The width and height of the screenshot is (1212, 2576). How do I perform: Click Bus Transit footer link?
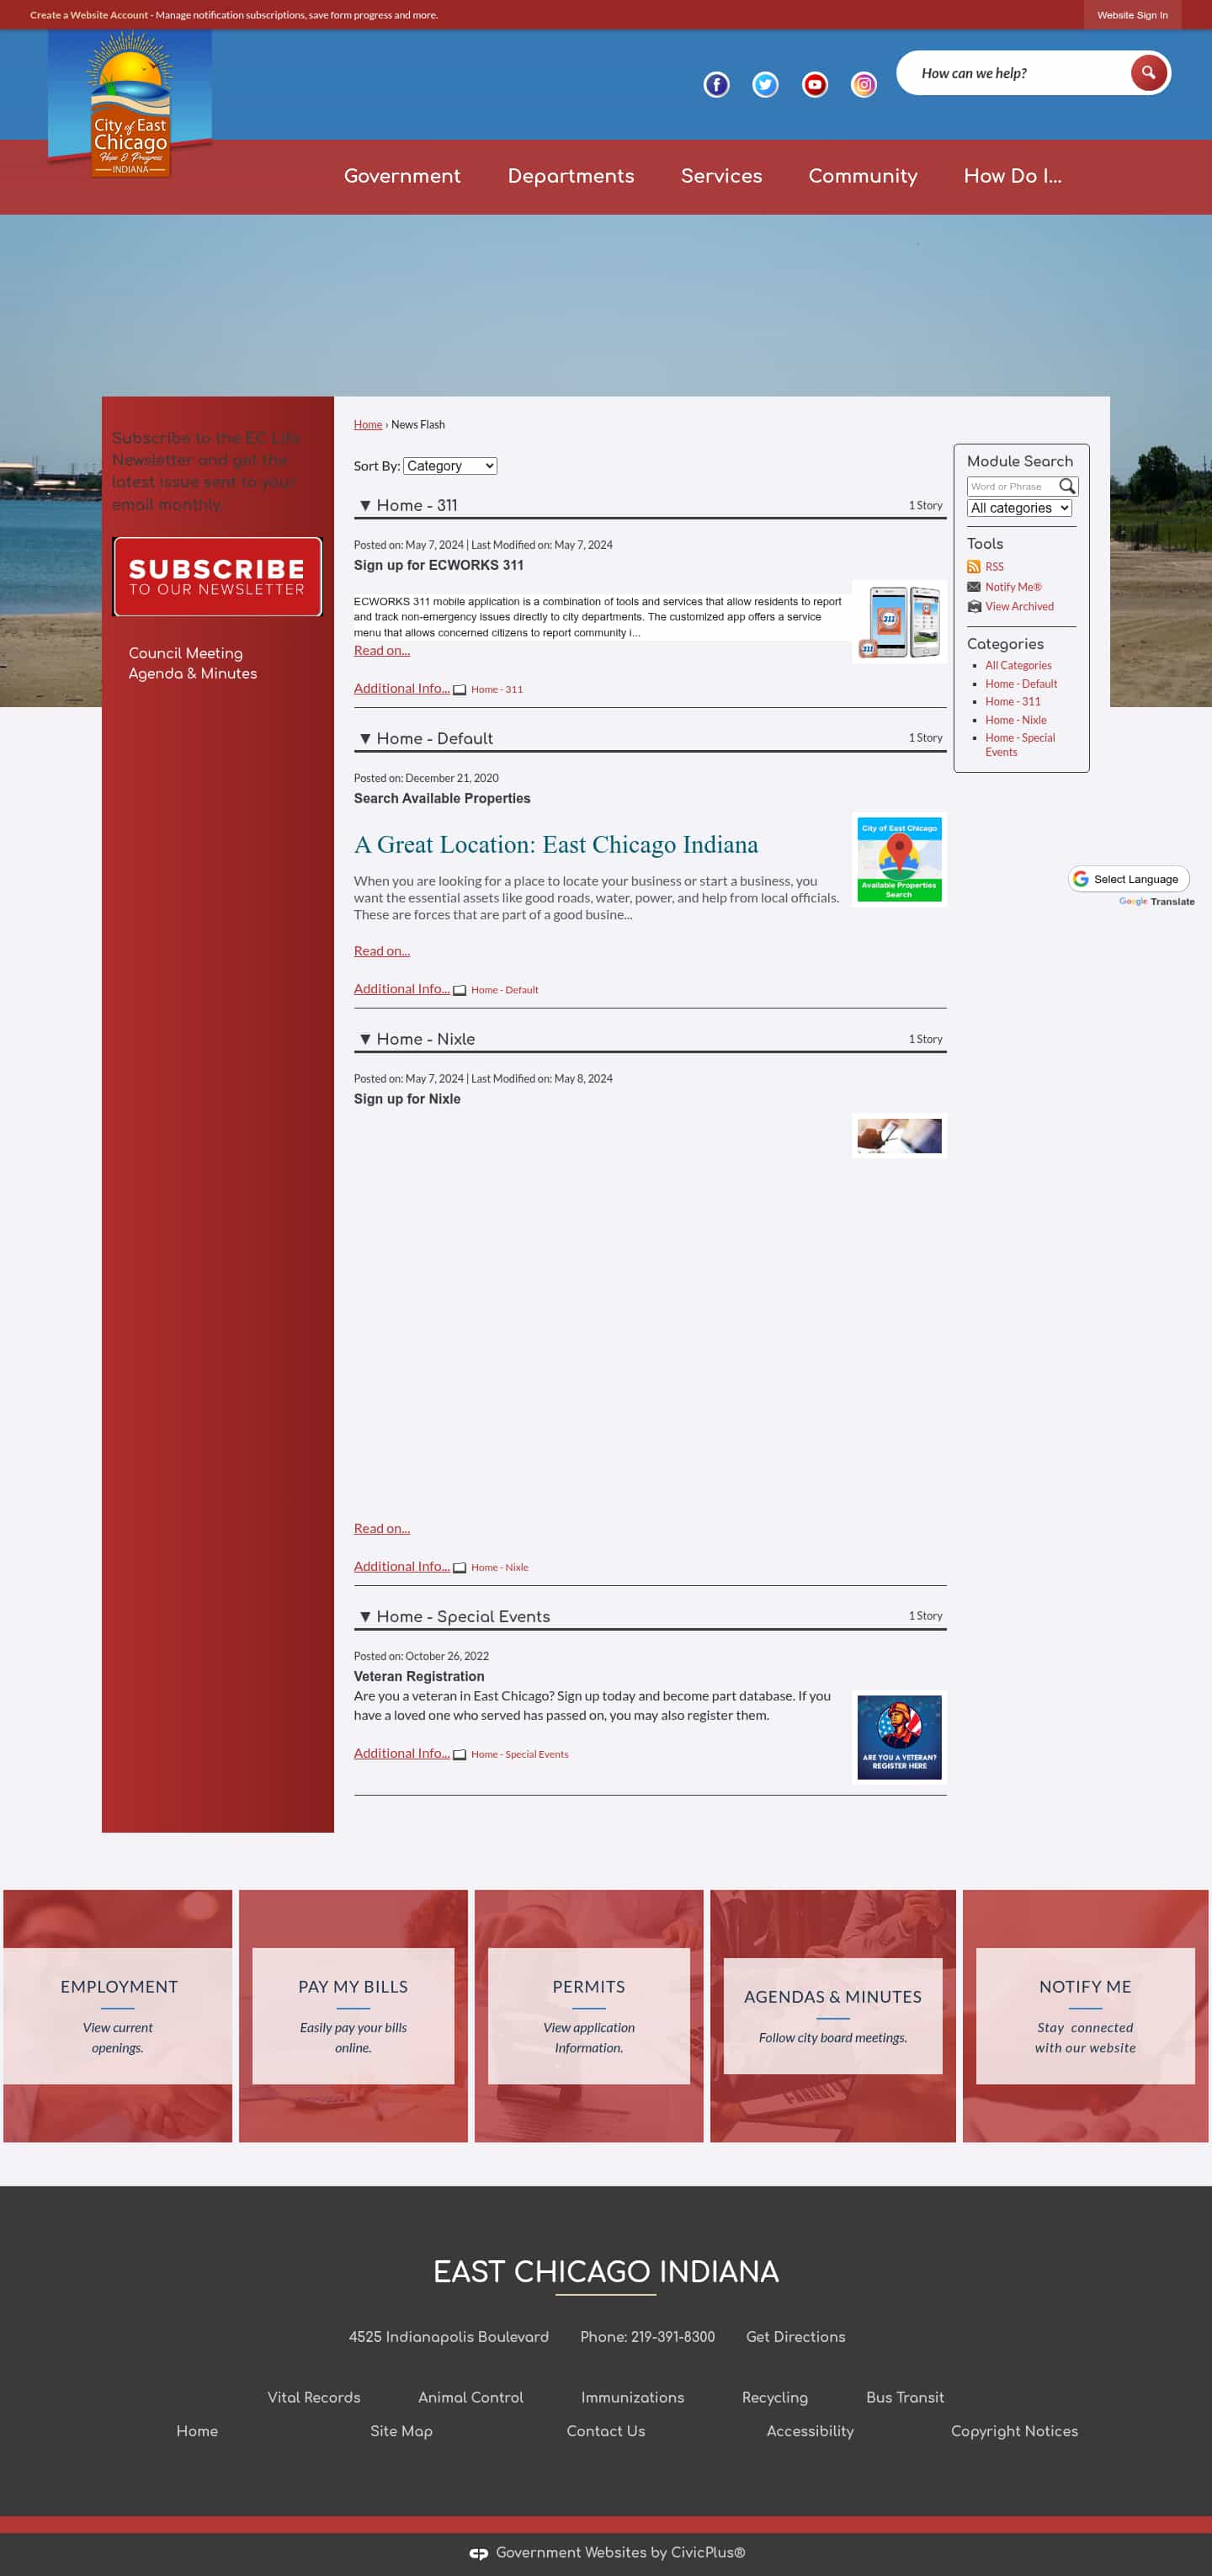coord(905,2398)
